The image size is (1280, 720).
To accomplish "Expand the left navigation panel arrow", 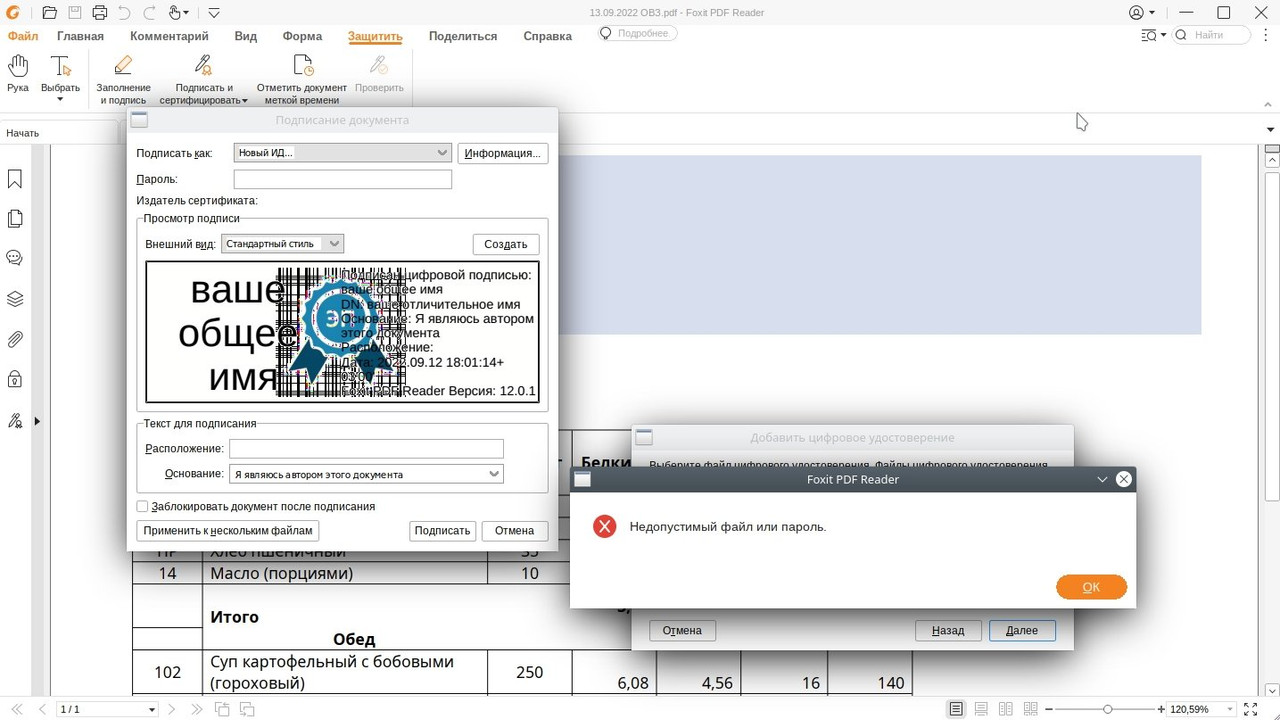I will tap(37, 421).
